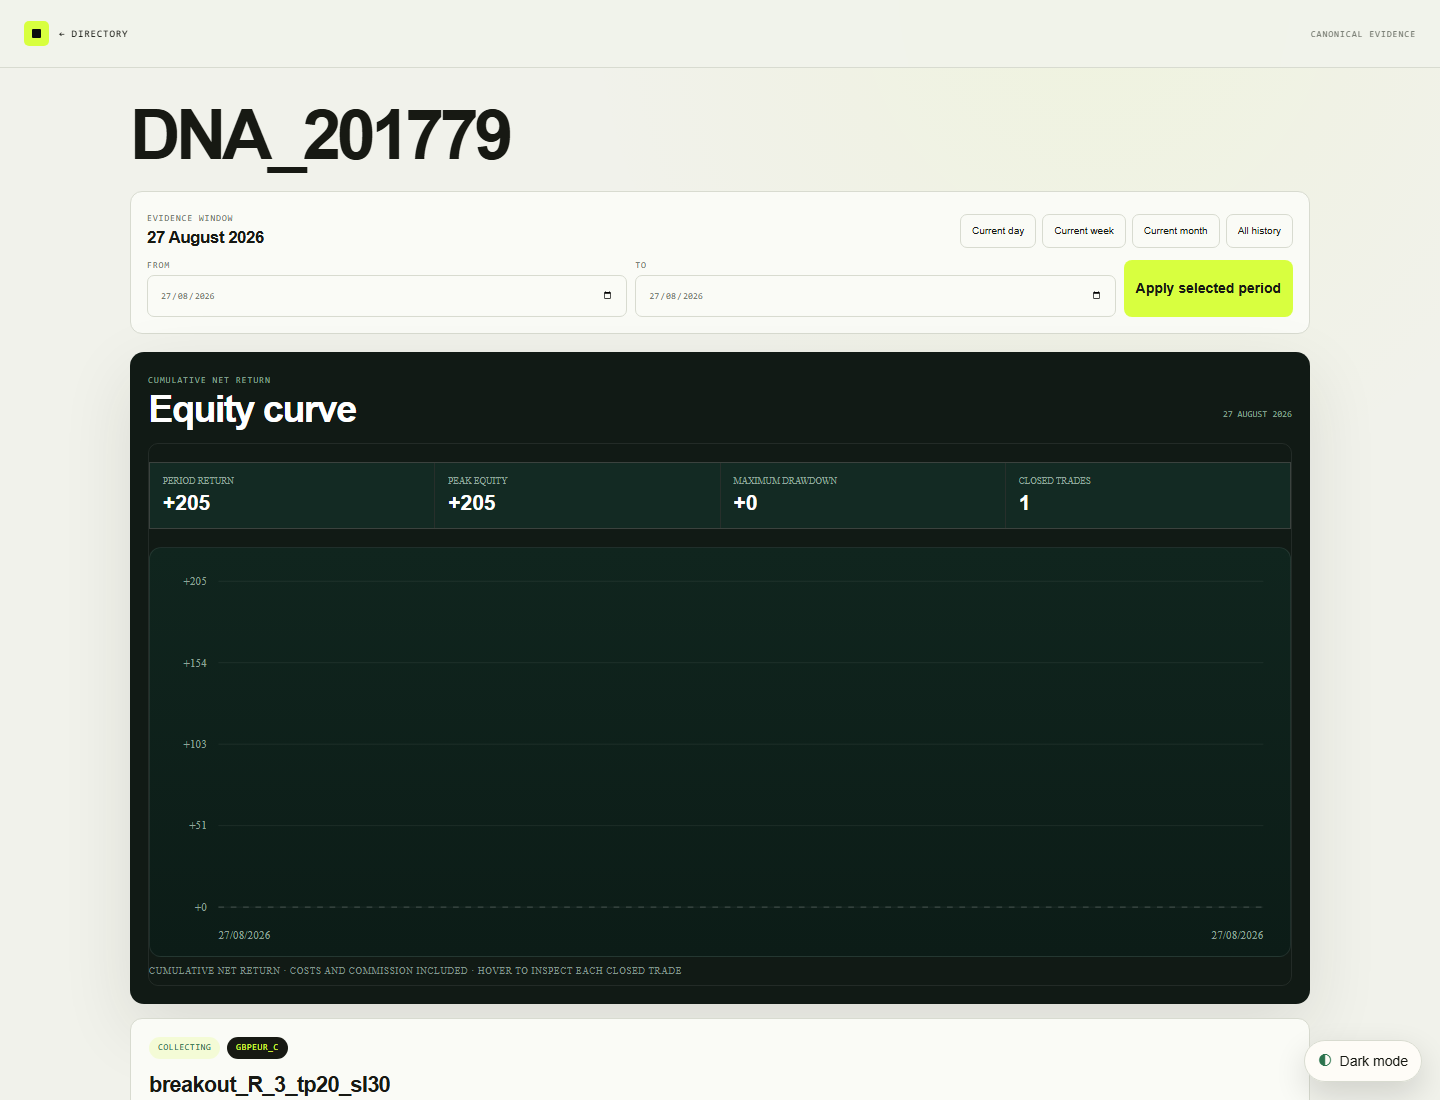Click the Period Return +205 stat
The width and height of the screenshot is (1440, 1100).
point(292,495)
